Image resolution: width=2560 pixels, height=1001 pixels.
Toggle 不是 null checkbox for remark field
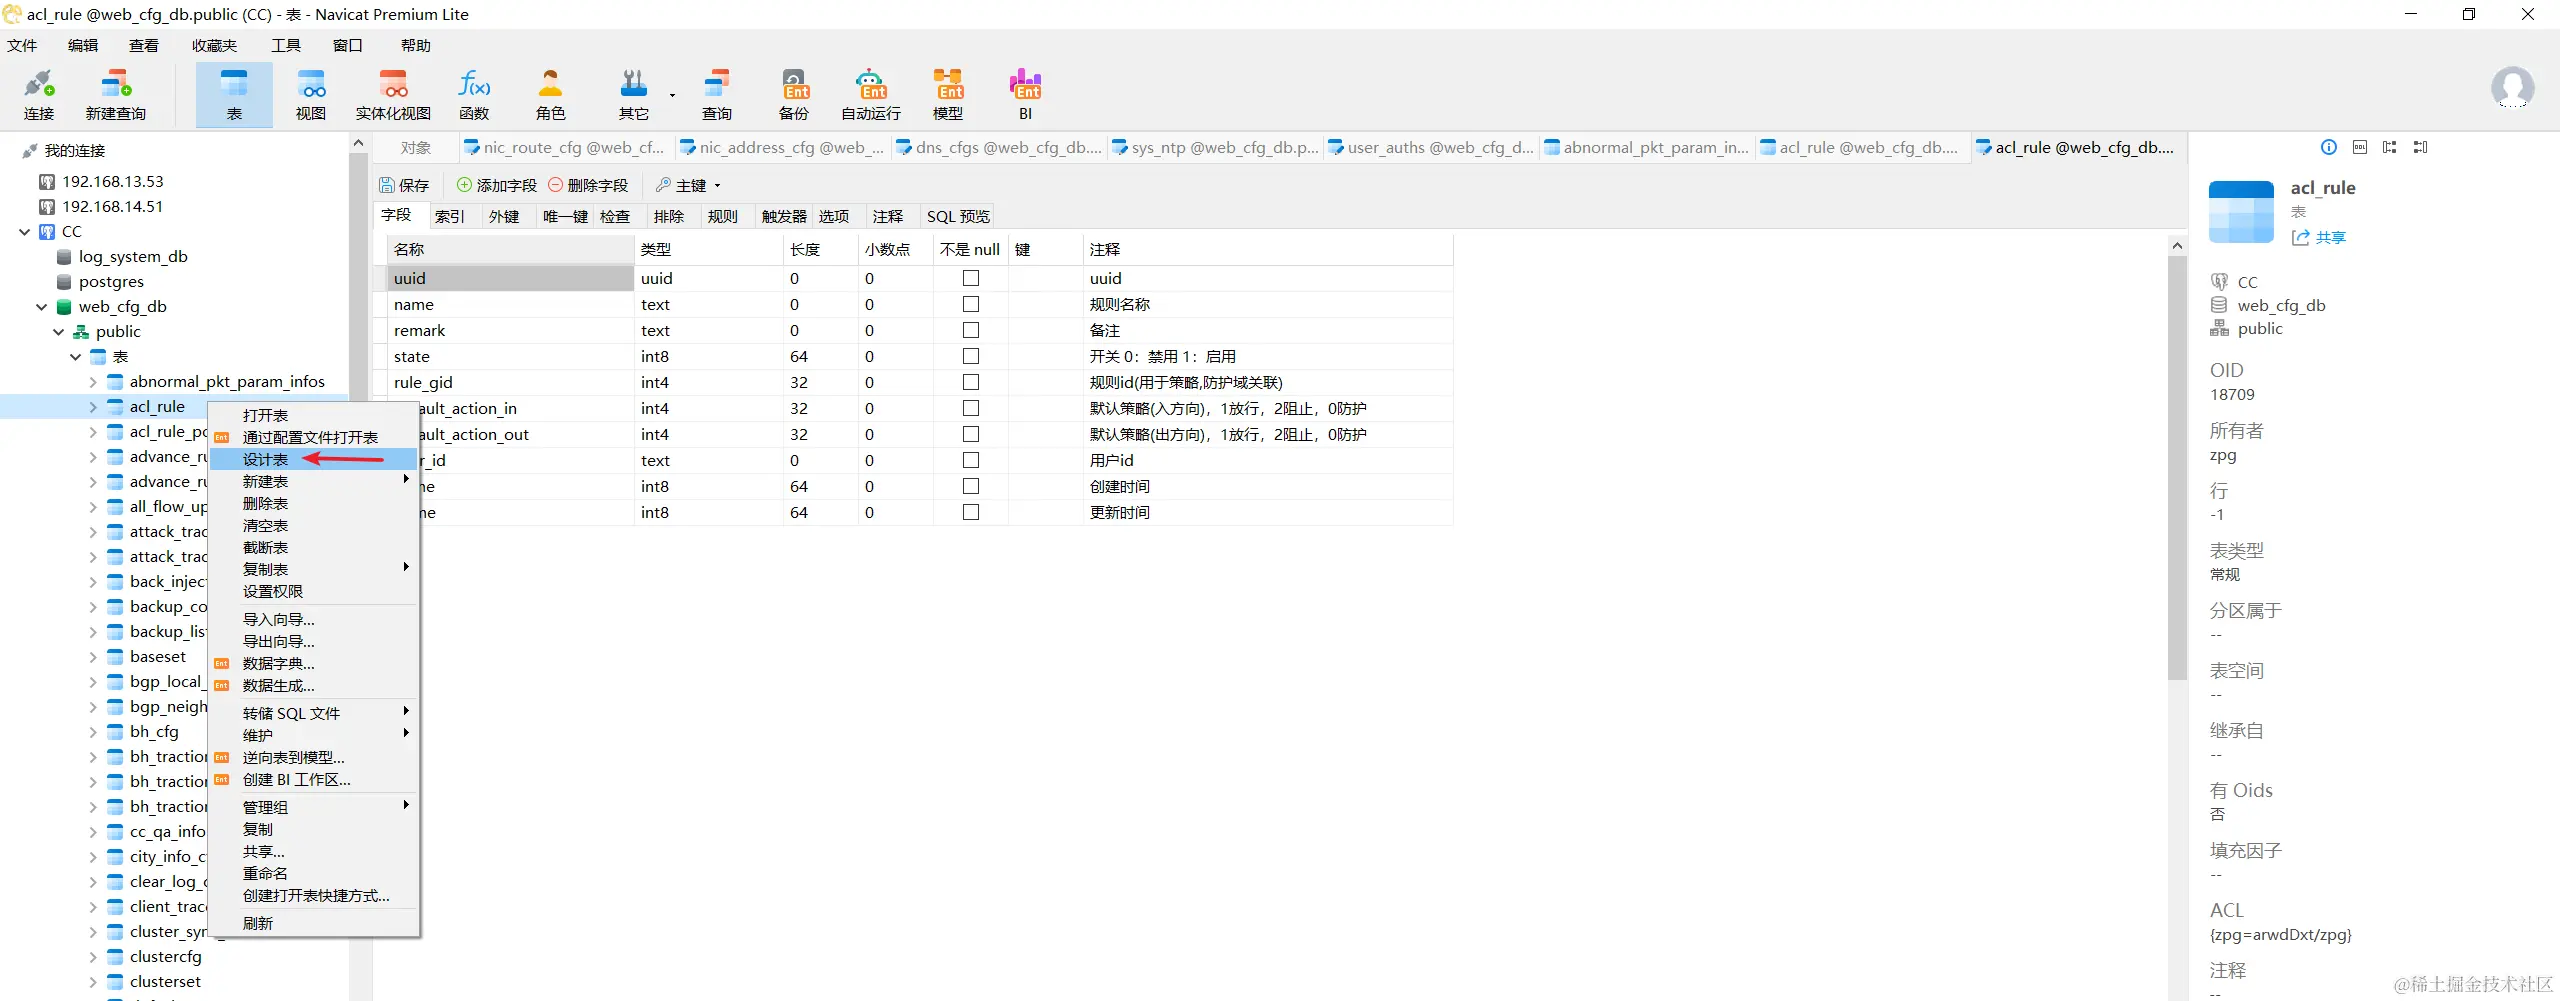(971, 330)
